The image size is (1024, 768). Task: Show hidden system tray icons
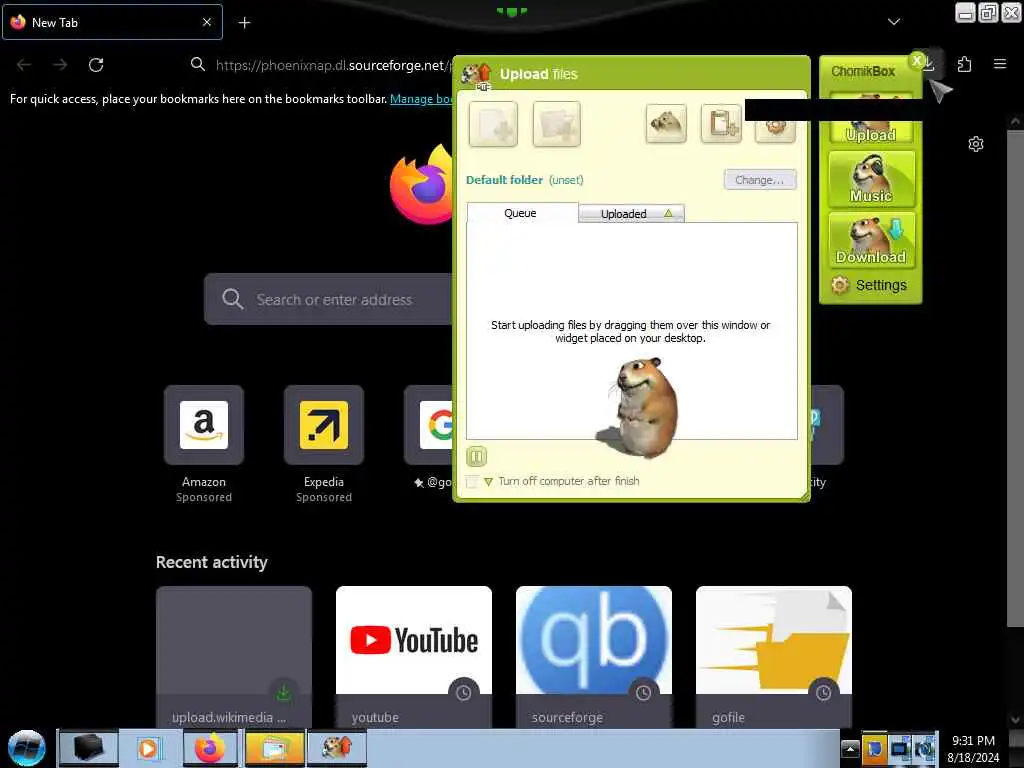[850, 748]
